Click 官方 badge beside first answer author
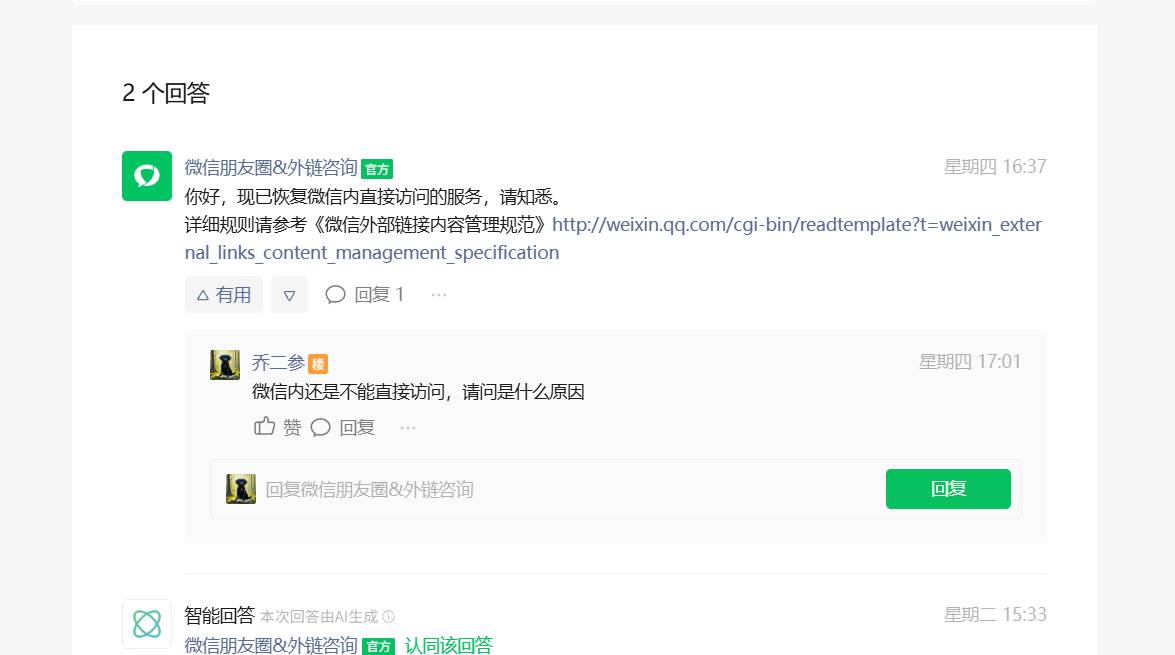1175x655 pixels. (x=377, y=169)
